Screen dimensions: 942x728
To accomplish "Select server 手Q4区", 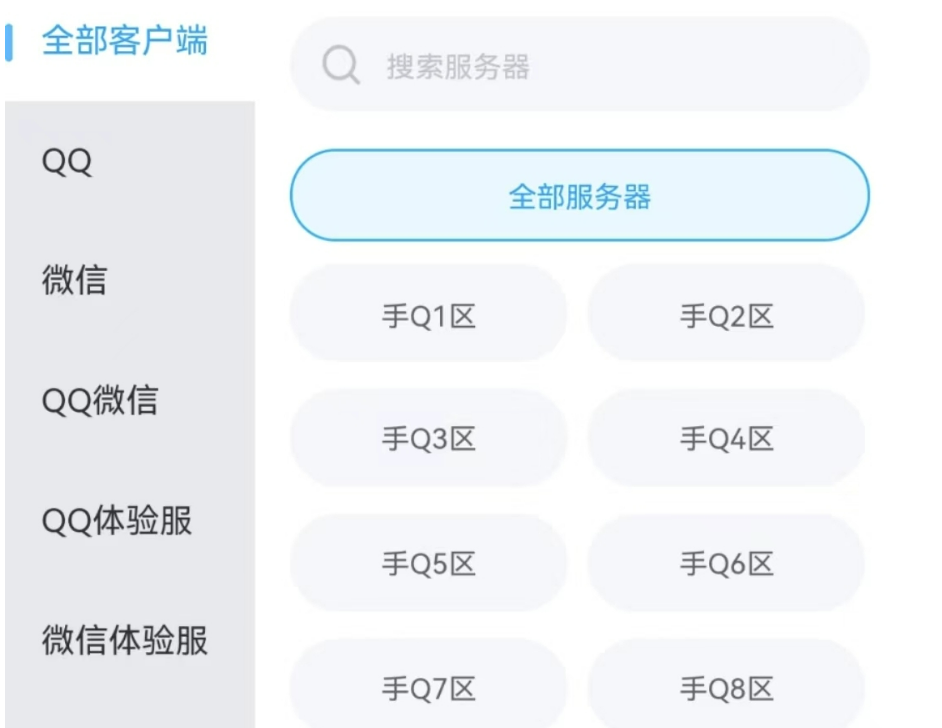I will 726,439.
